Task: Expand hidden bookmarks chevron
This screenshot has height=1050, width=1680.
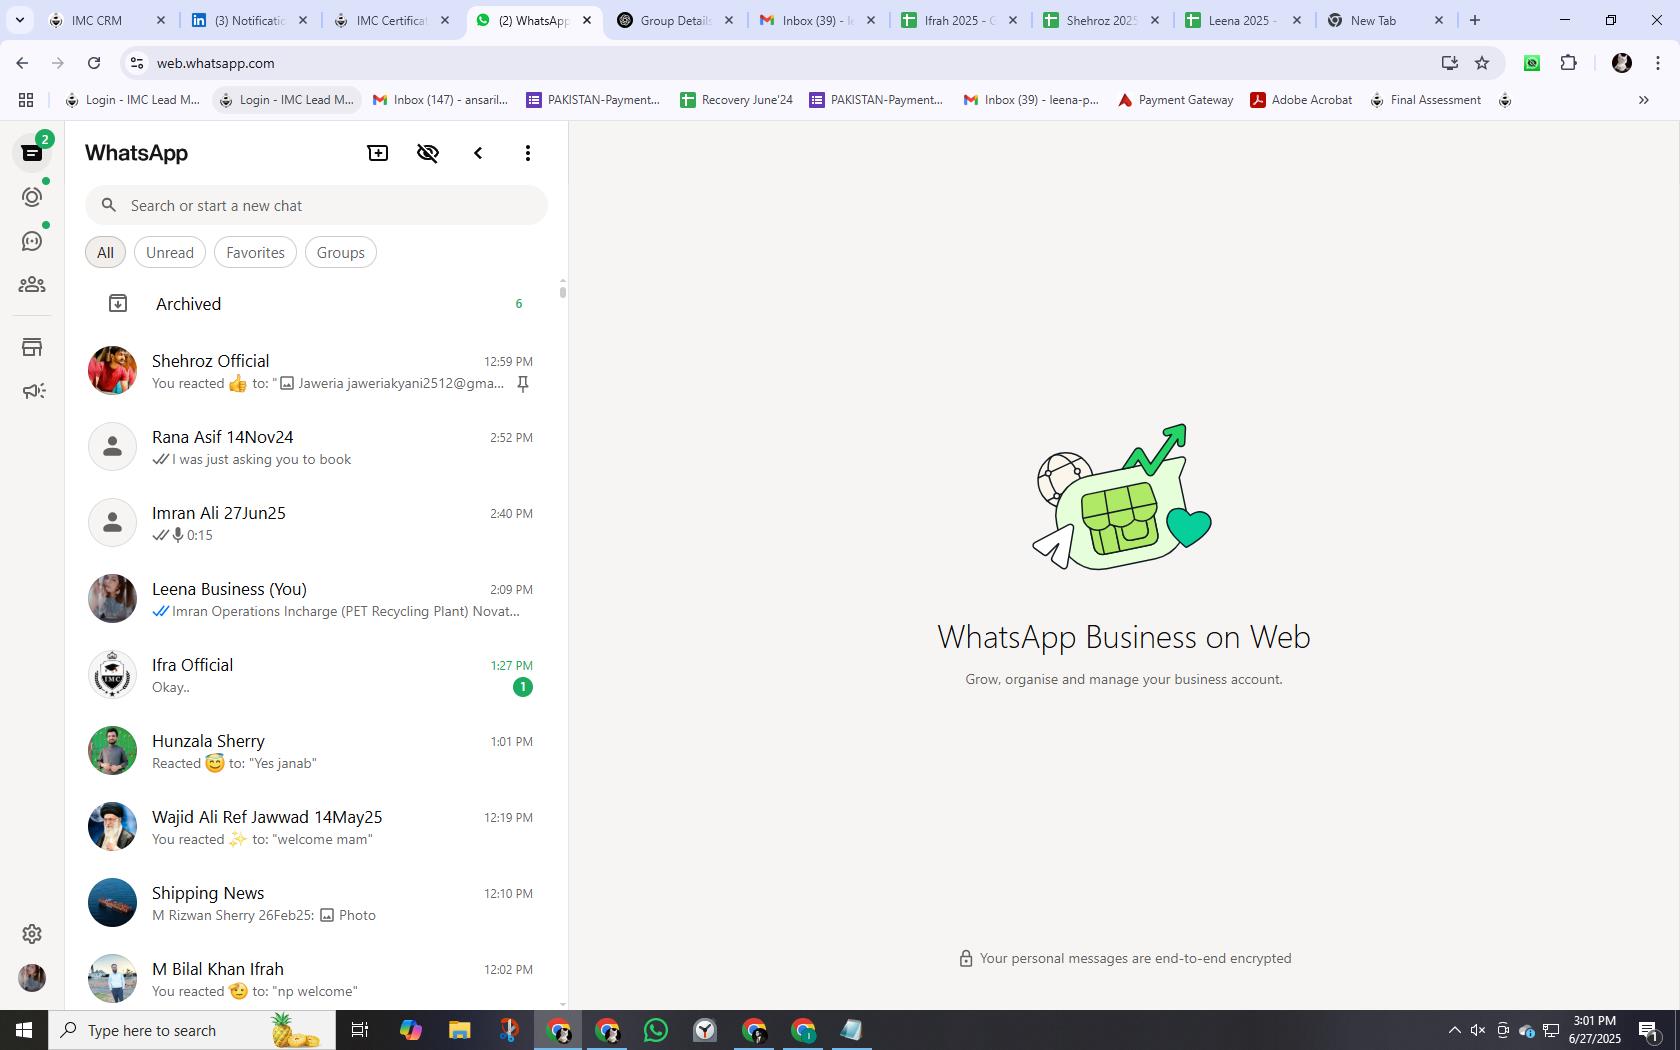Action: (x=1643, y=100)
